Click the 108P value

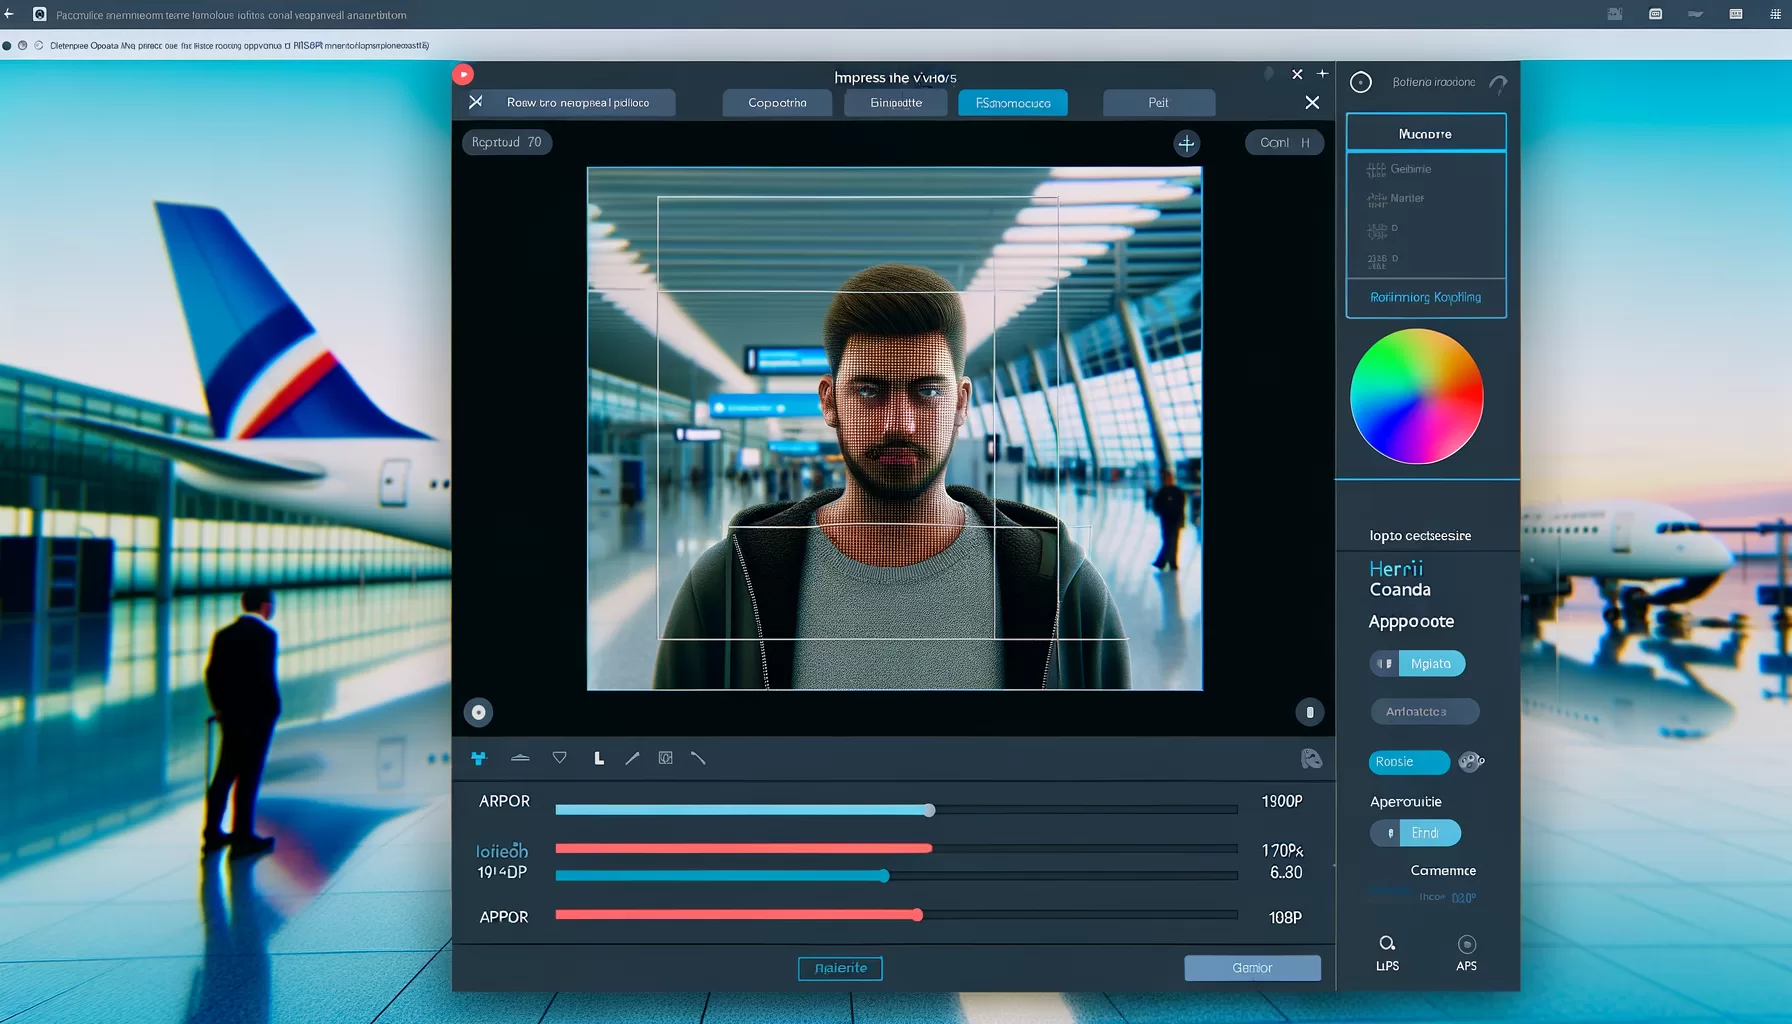pyautogui.click(x=1285, y=917)
